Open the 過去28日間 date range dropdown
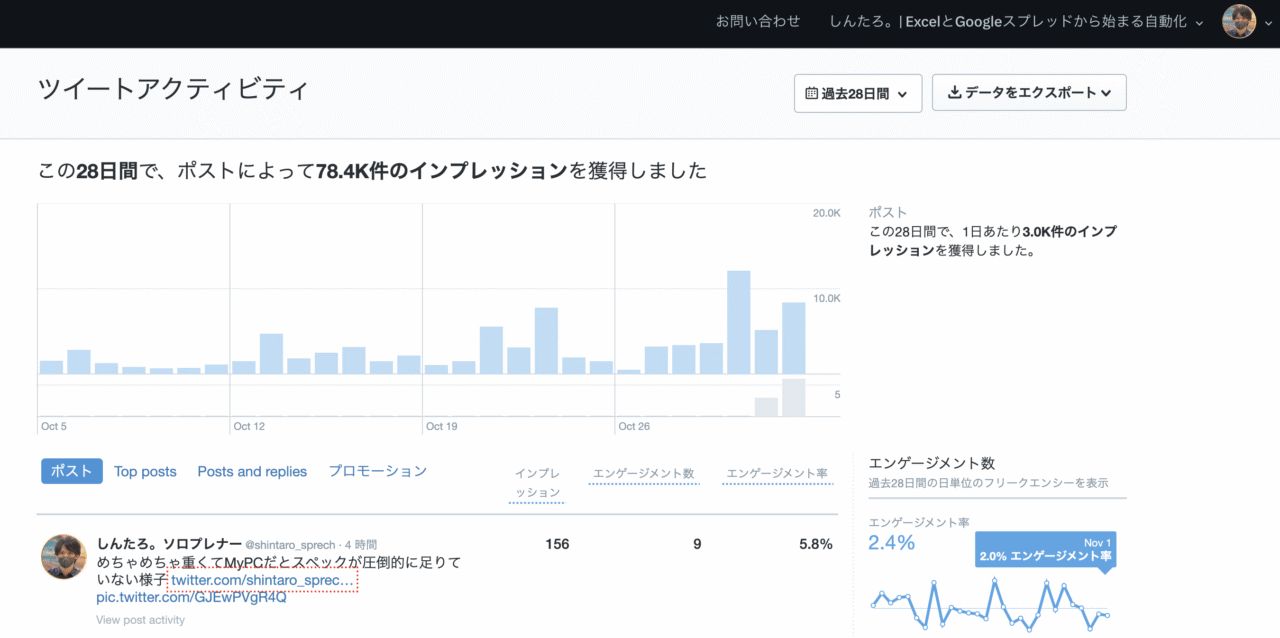1280x638 pixels. coord(857,94)
